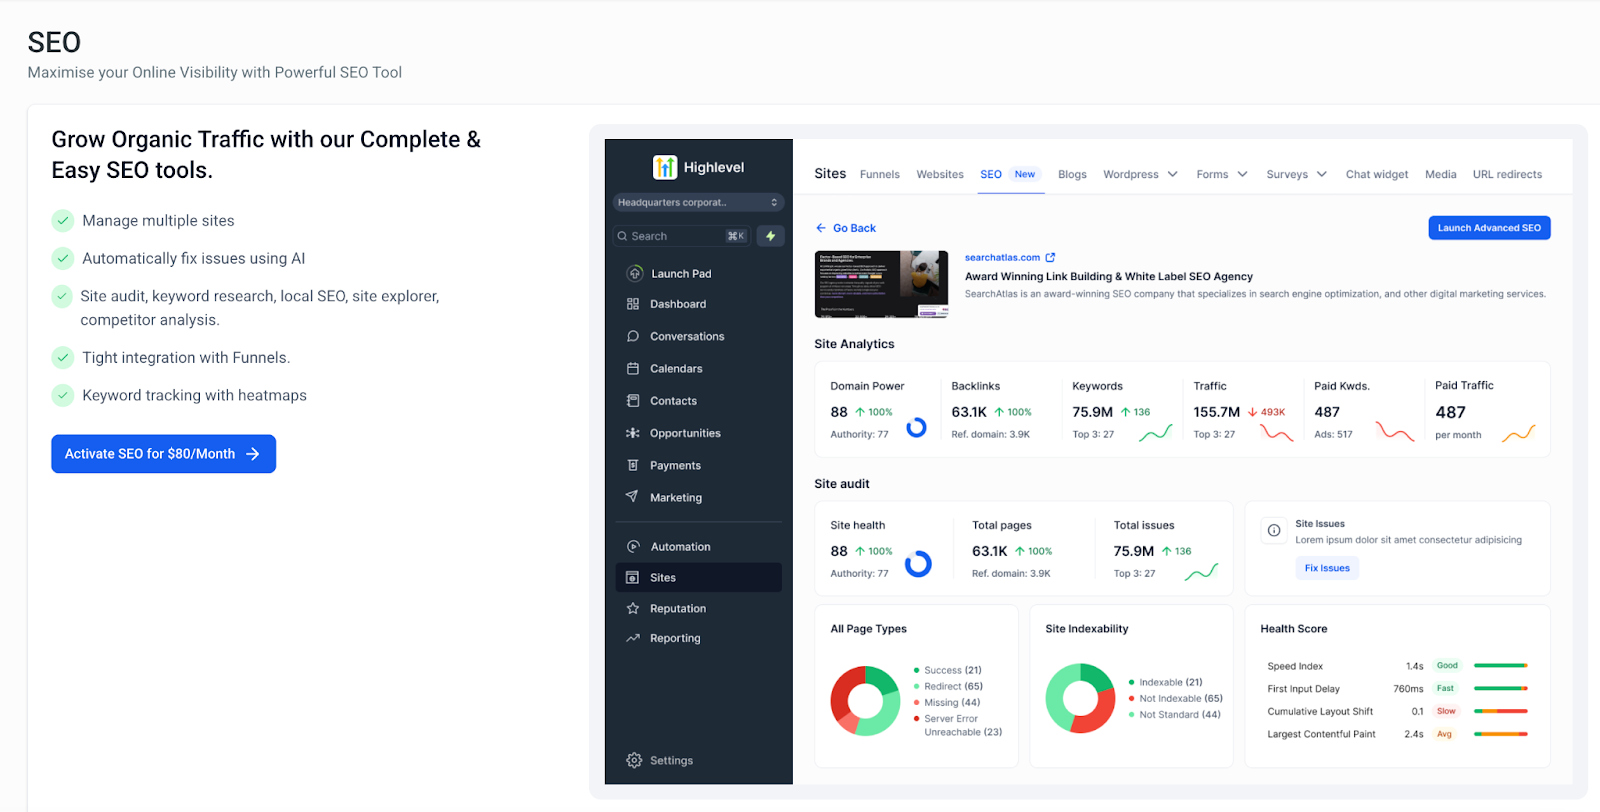
Task: Click the checkmark beside Tight integration with Funnels
Action: click(63, 357)
